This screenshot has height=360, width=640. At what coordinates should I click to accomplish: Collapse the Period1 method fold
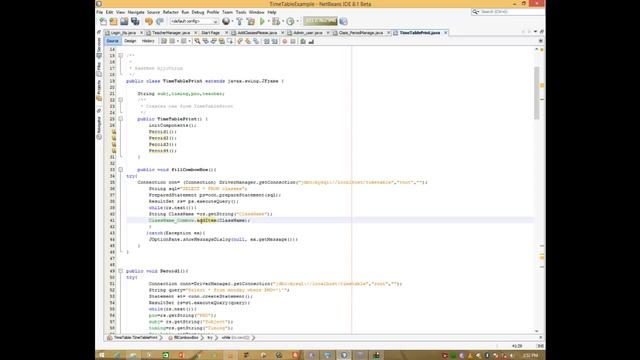(120, 271)
